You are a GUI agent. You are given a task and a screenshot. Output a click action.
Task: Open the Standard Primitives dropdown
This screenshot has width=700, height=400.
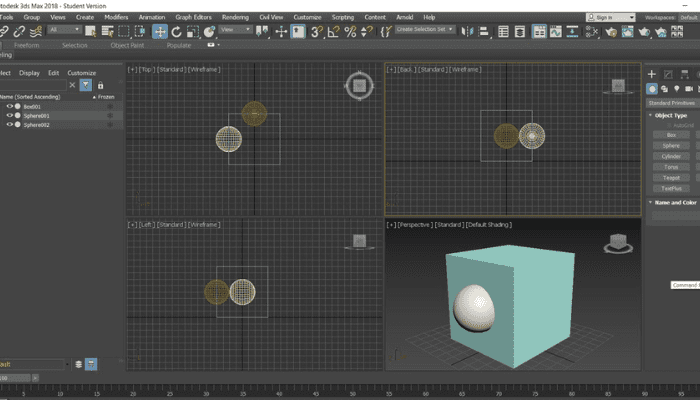tap(672, 103)
